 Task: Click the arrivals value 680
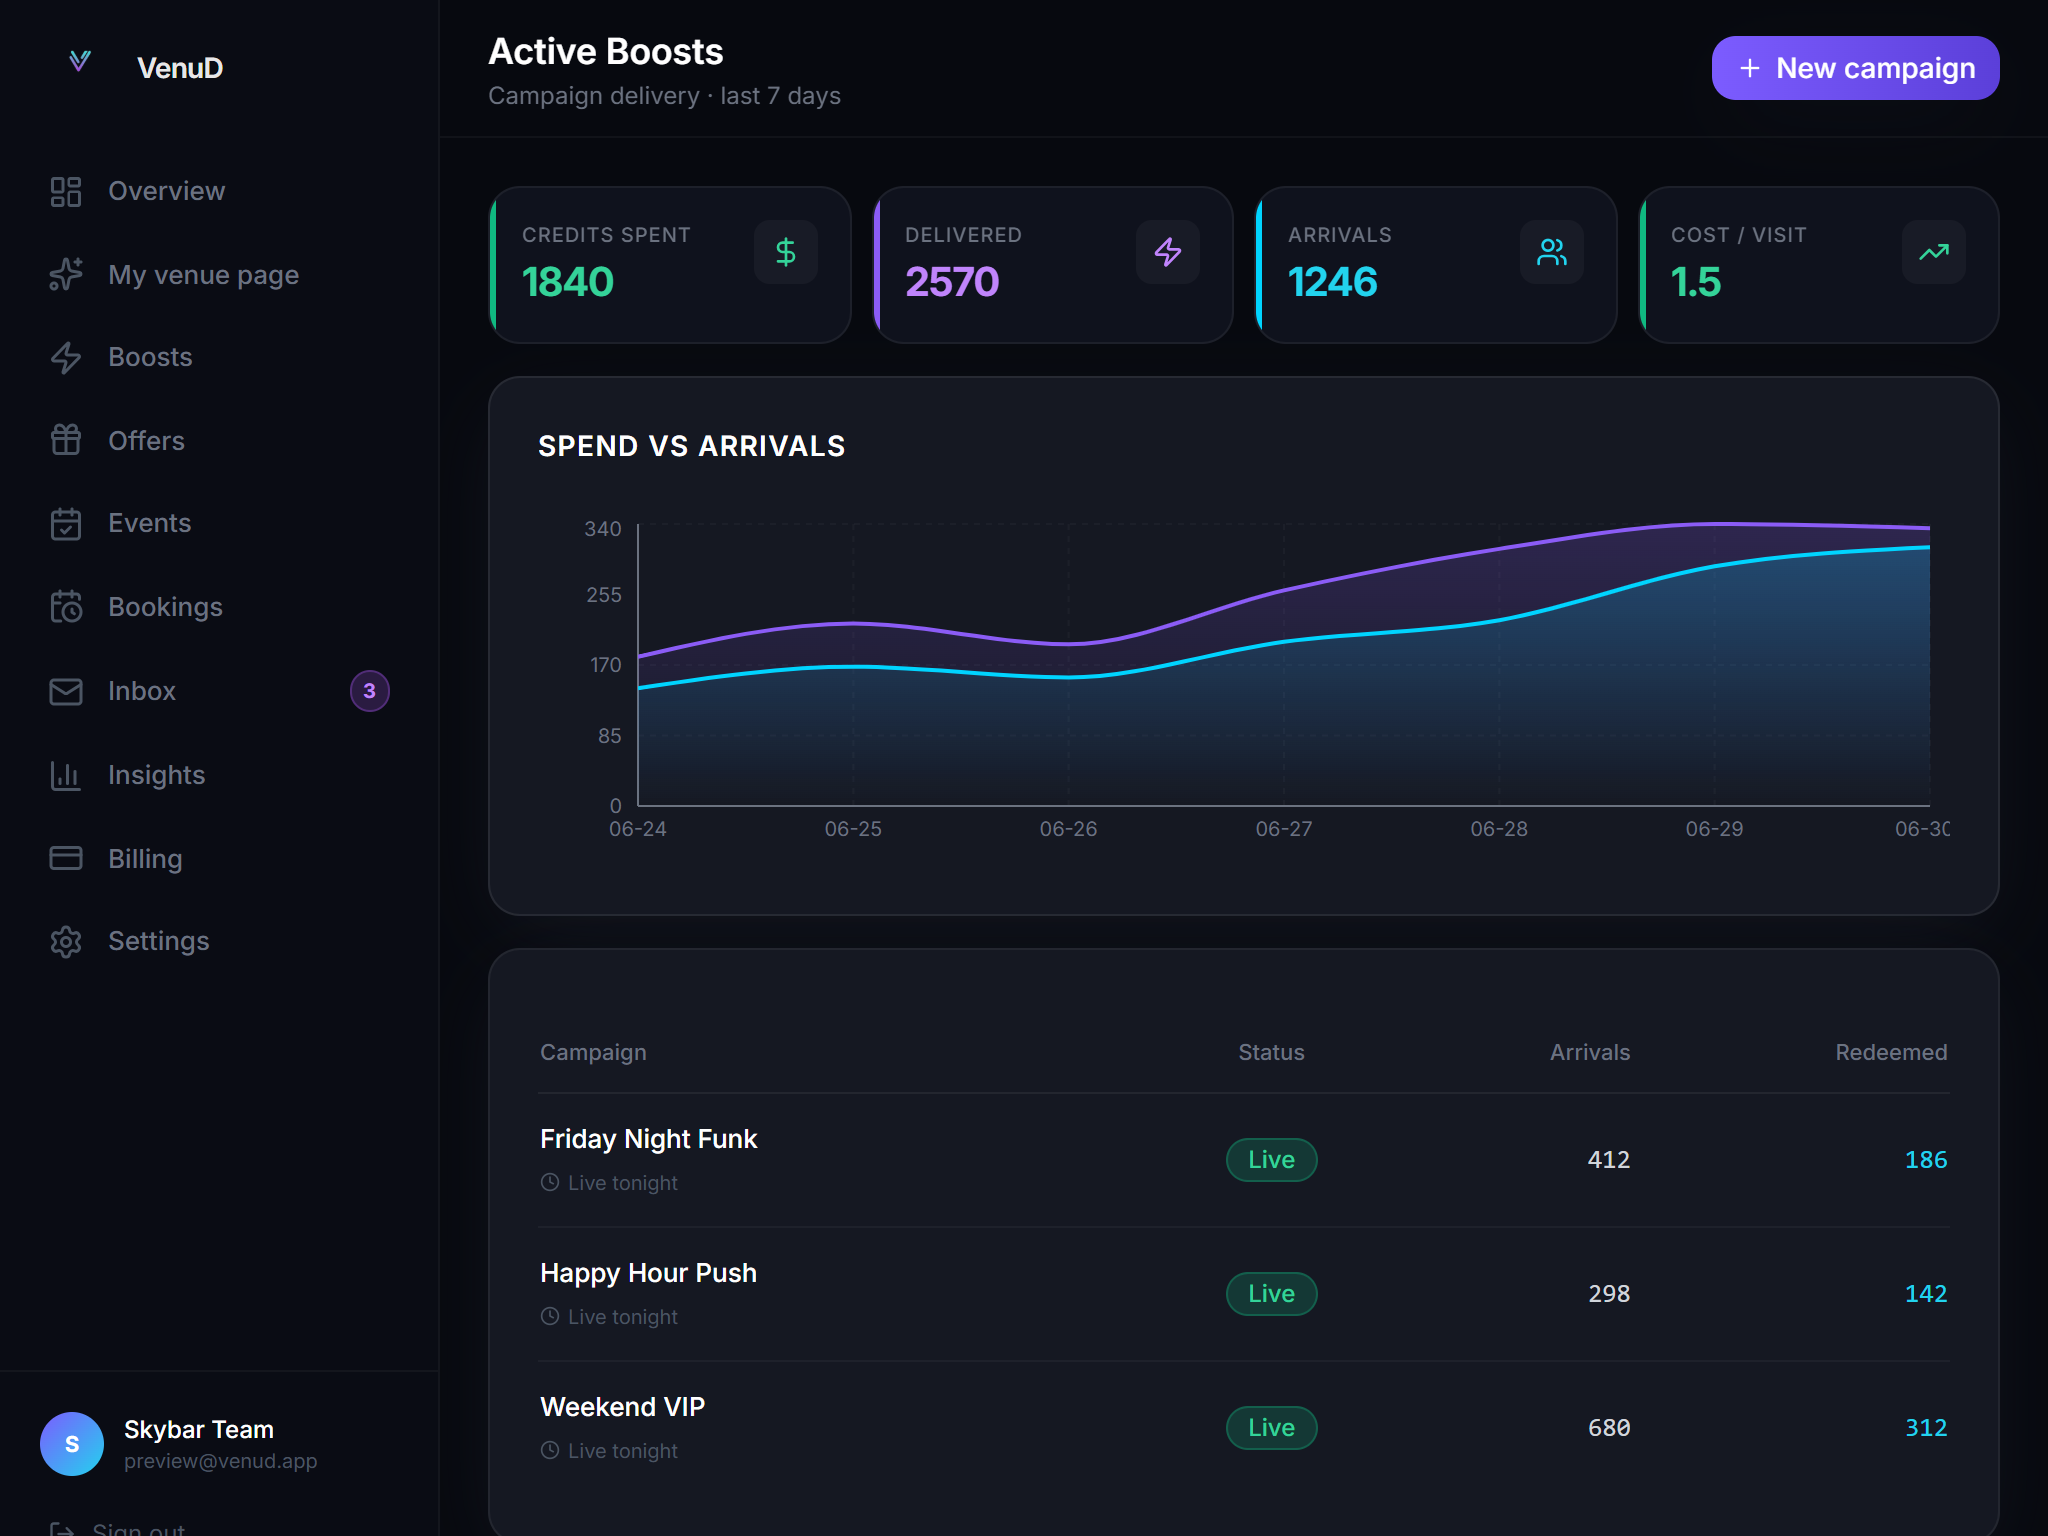tap(1609, 1428)
